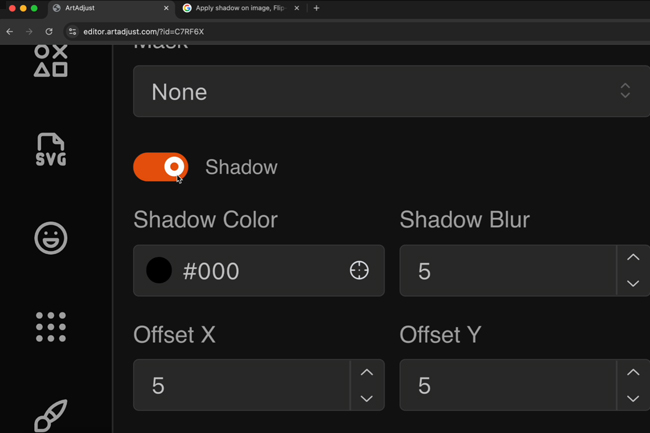Click the Shadow Blur label
Viewport: 650px width, 433px height.
465,220
